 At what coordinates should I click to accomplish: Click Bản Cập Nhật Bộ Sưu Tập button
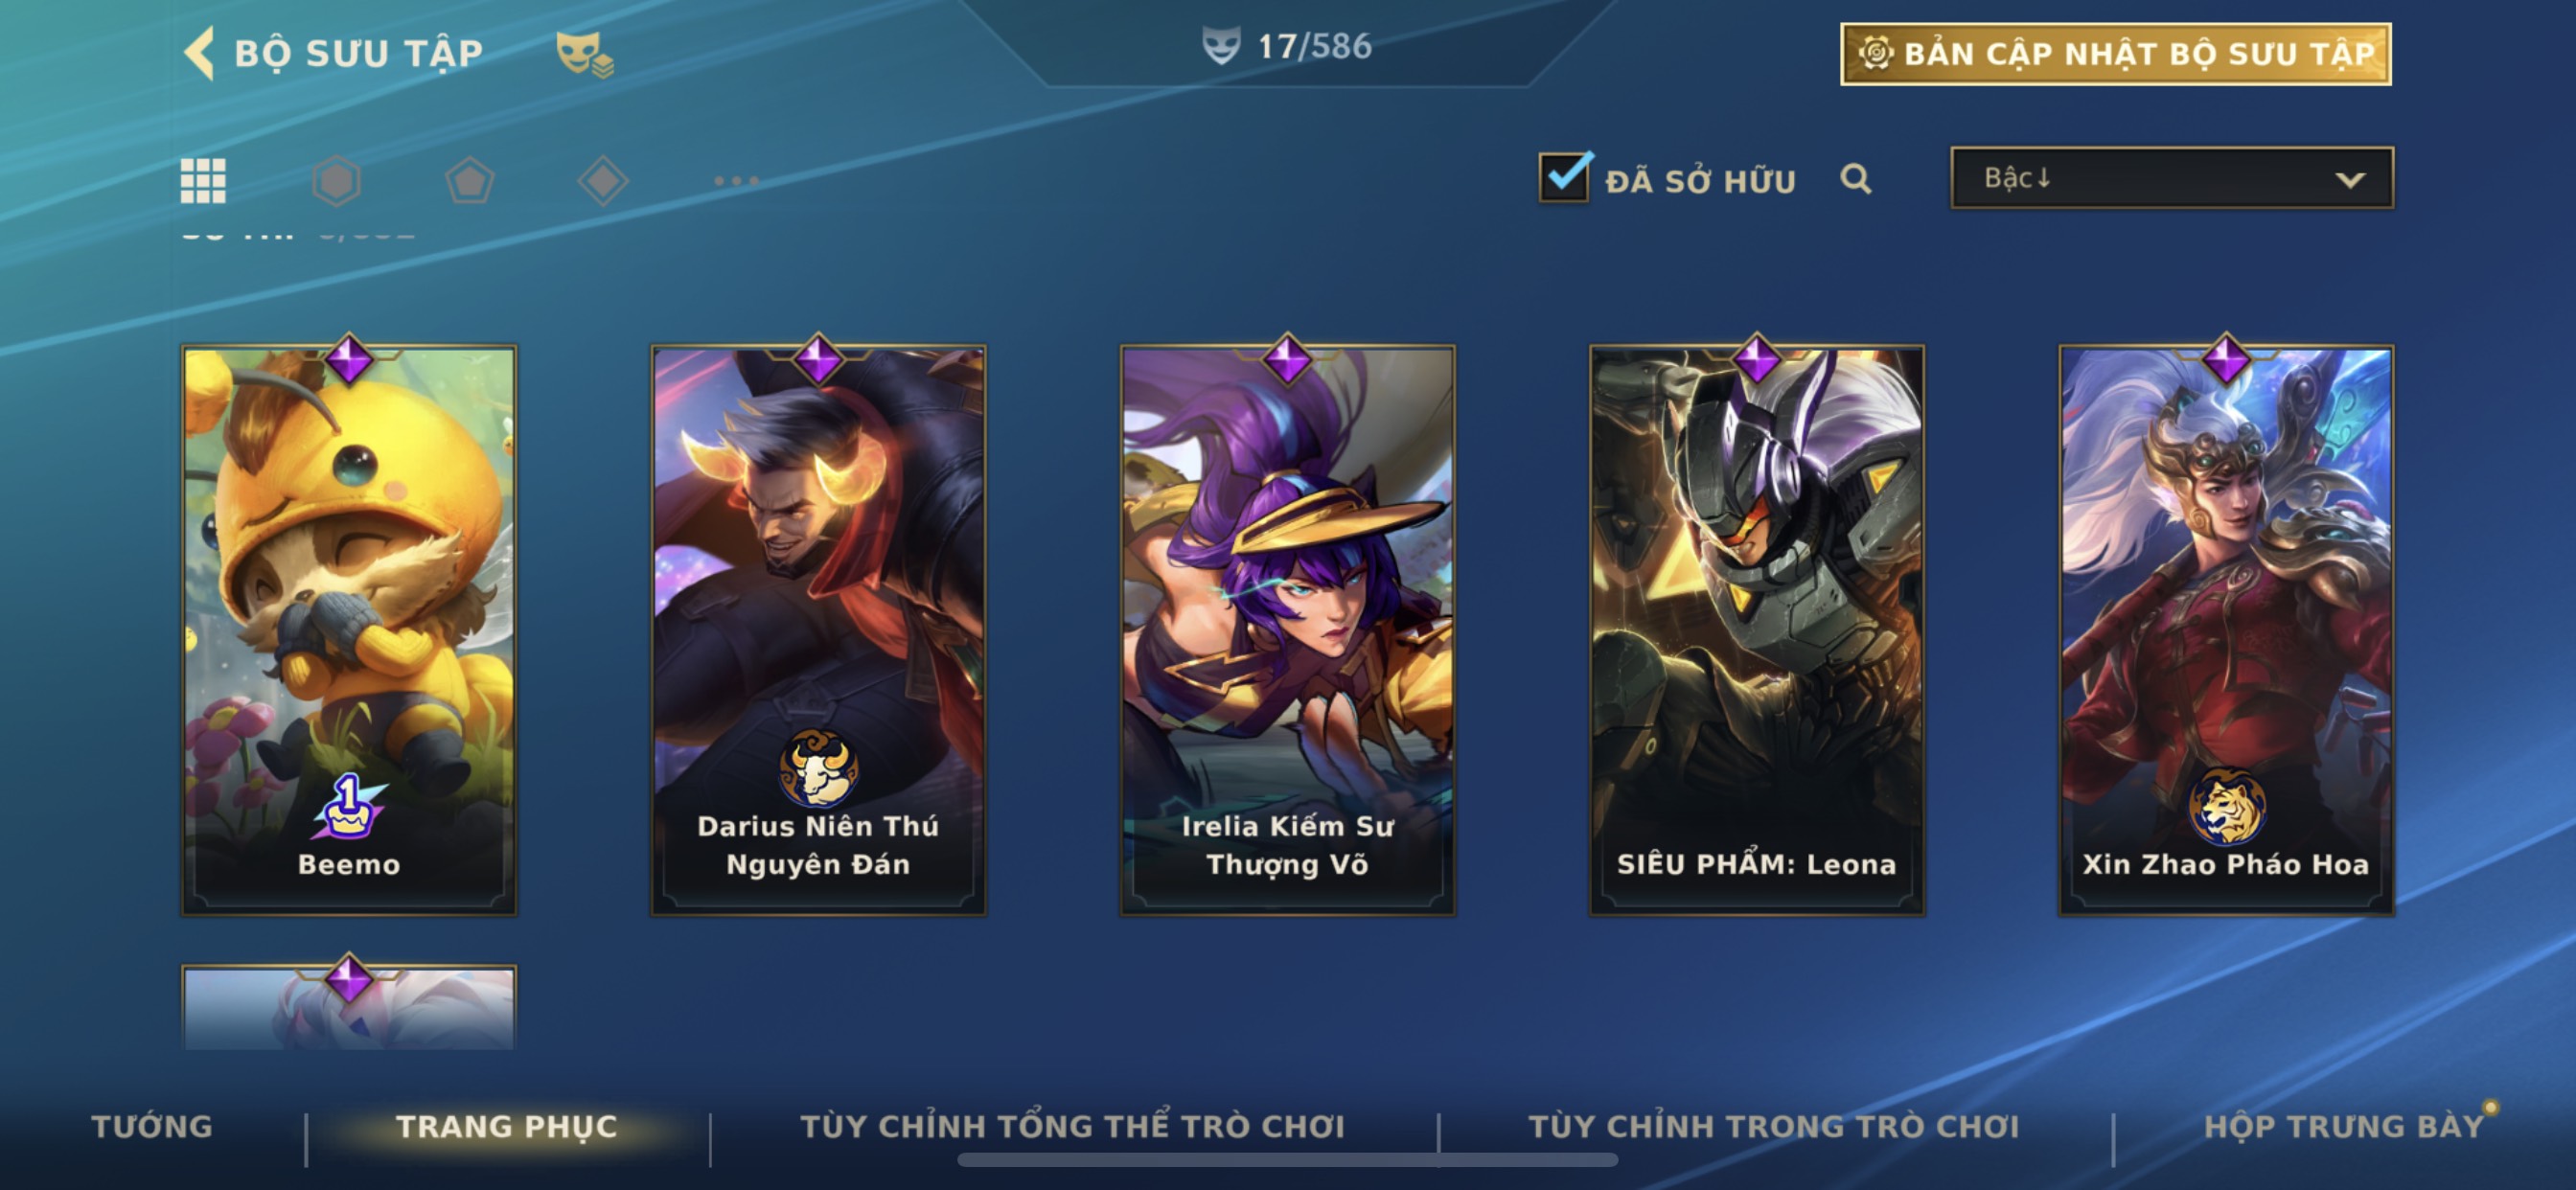[x=2116, y=54]
